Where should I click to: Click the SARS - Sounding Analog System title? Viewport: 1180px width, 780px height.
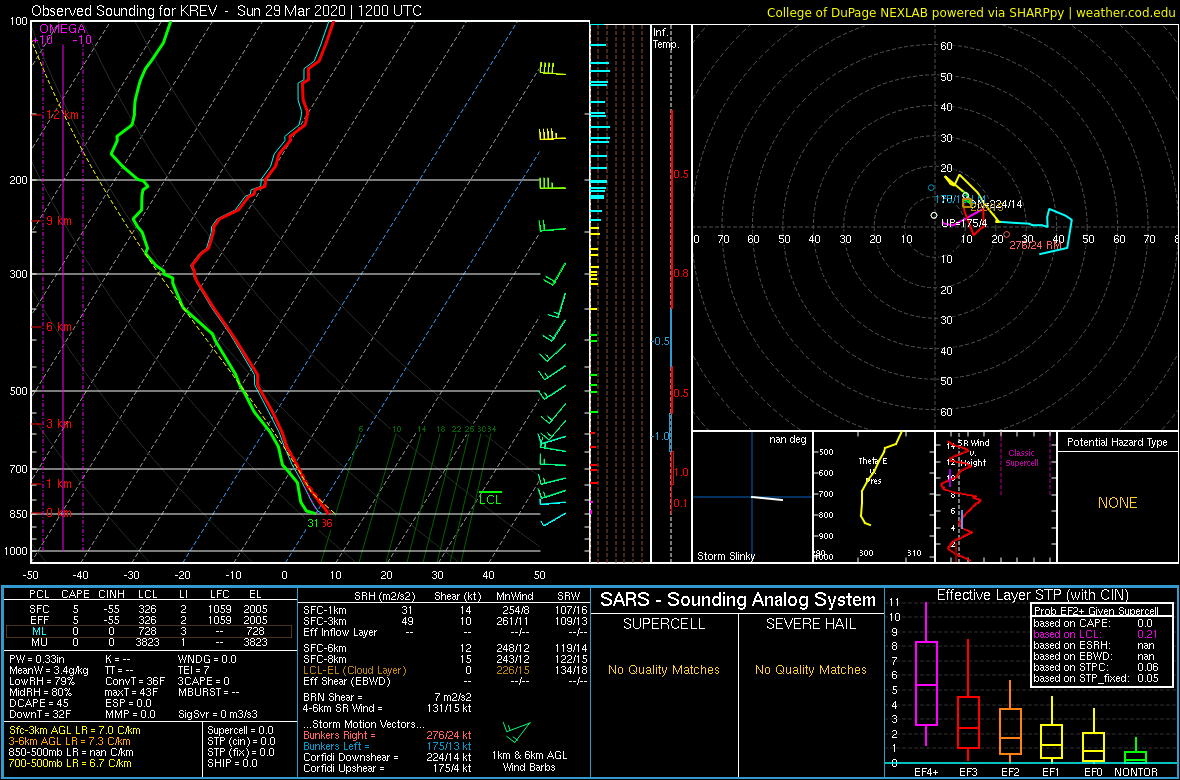tap(738, 600)
